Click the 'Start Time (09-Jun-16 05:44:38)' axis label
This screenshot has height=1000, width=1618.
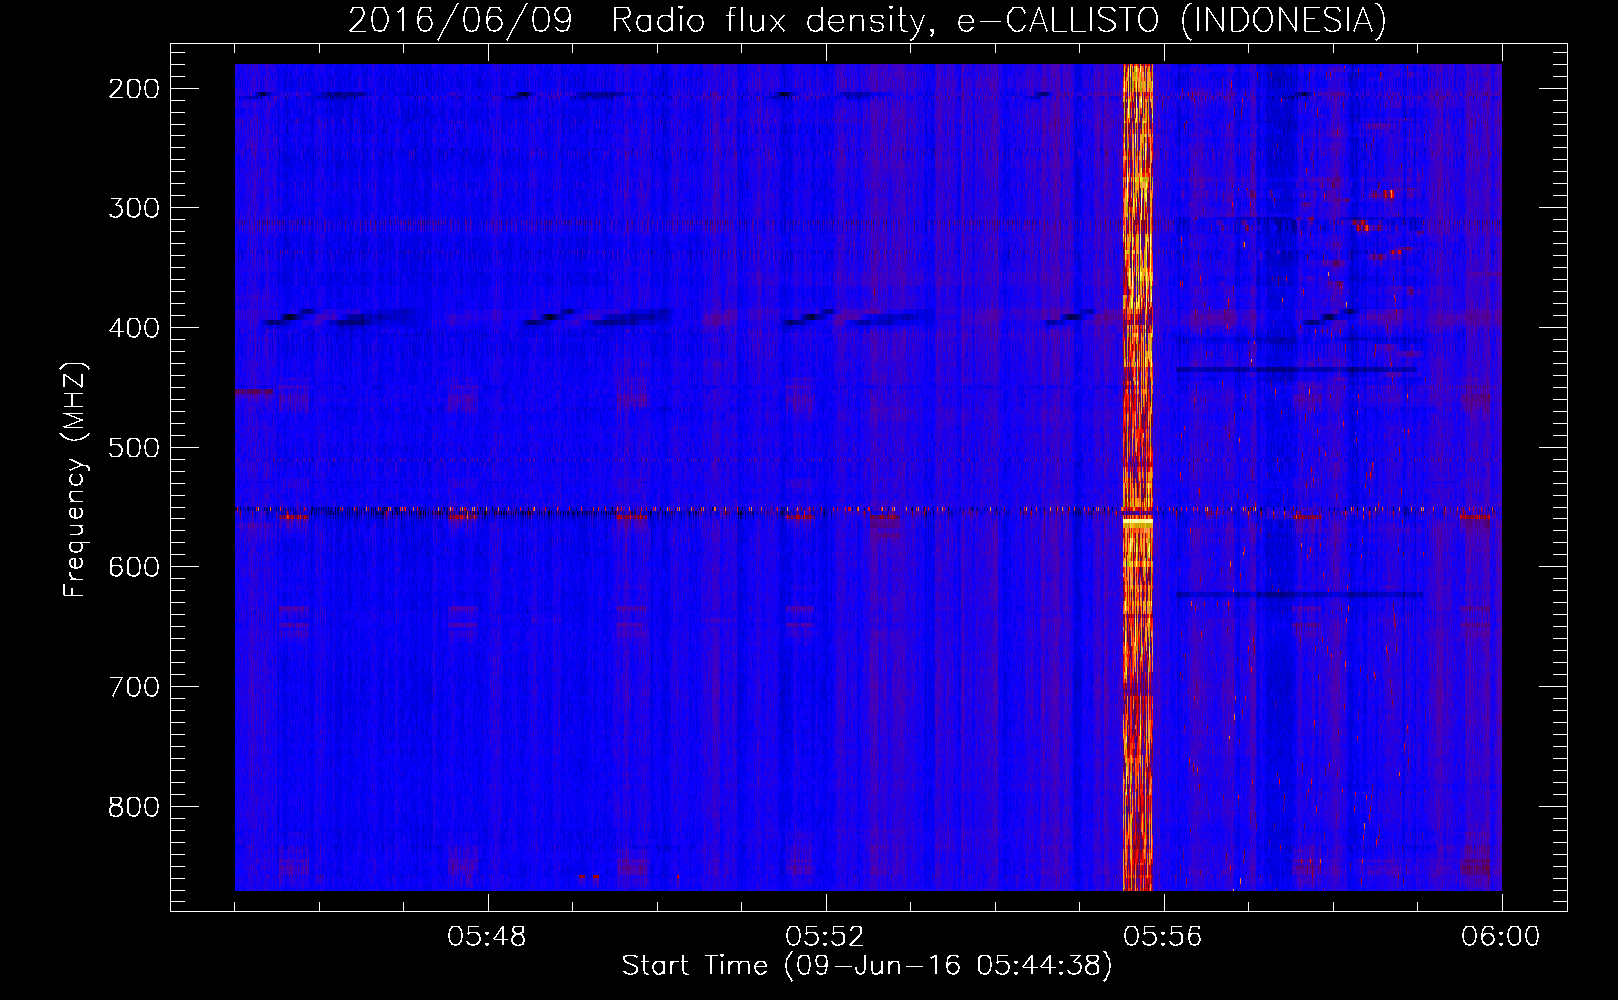(x=867, y=966)
